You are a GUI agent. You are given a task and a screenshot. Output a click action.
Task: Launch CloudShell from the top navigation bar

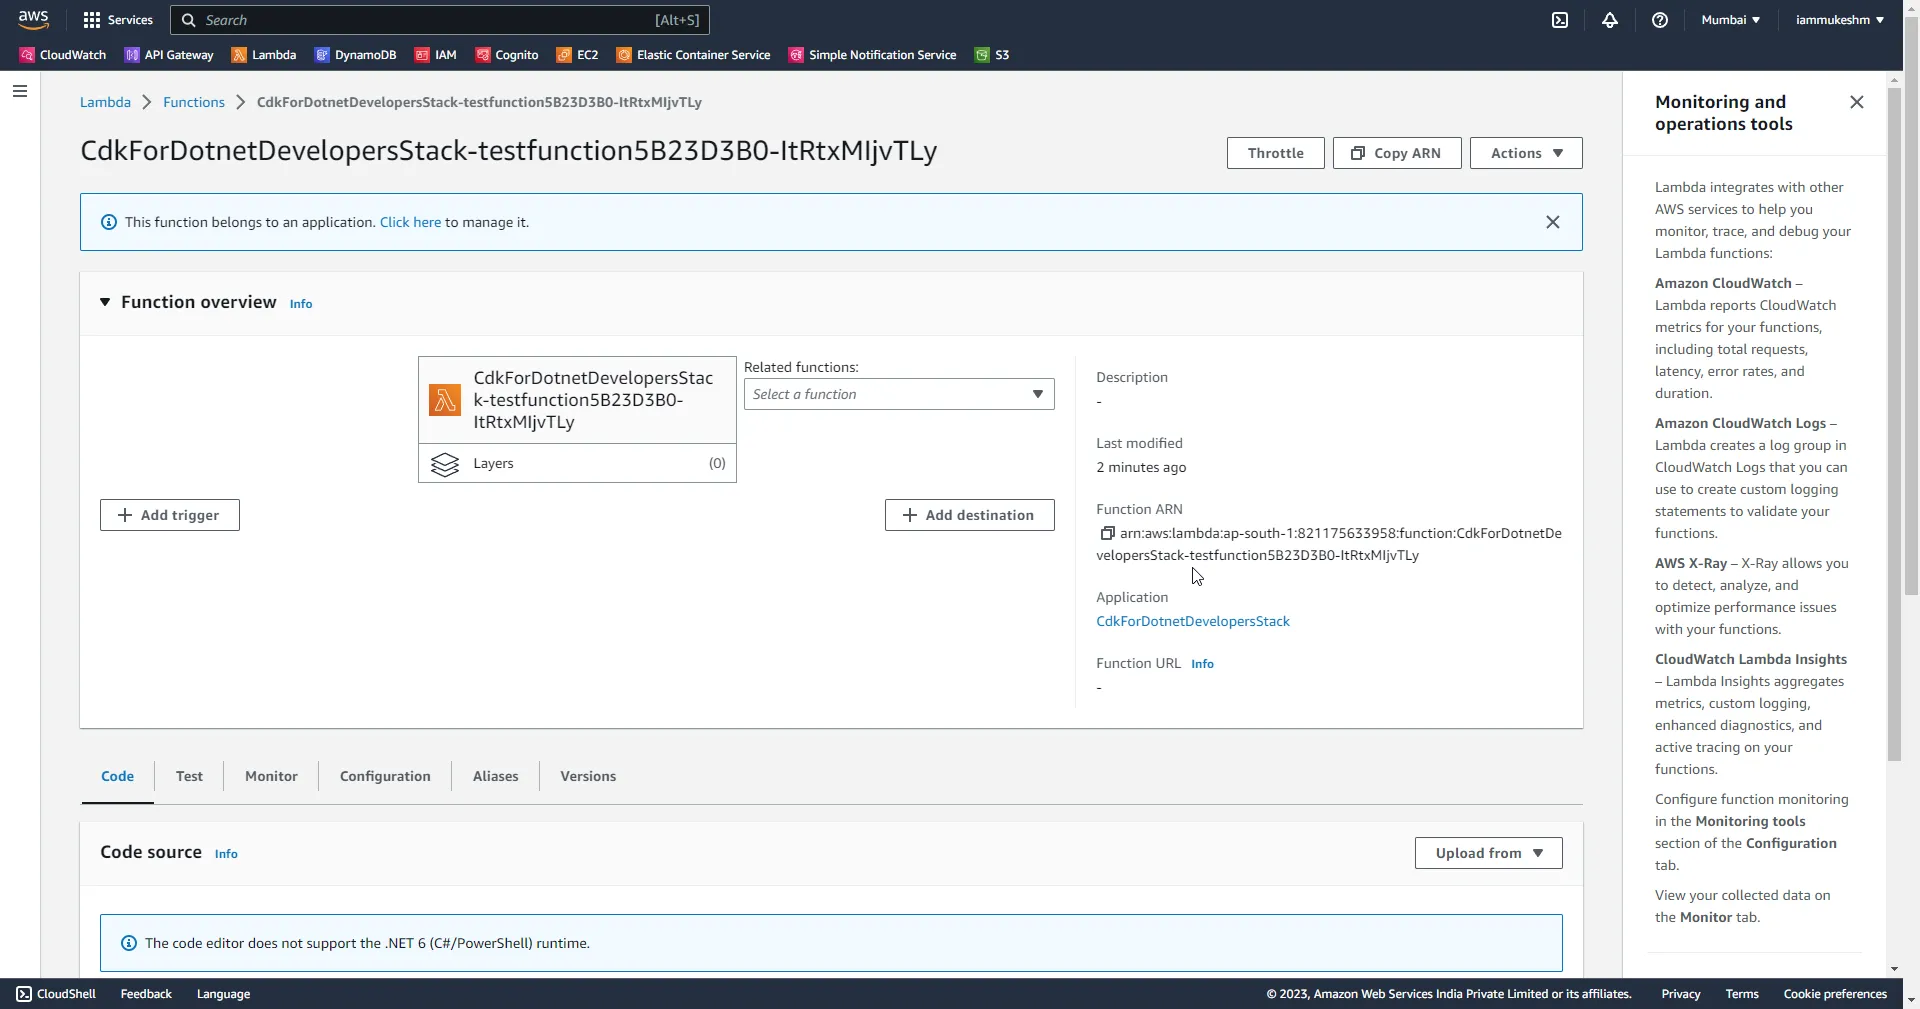pyautogui.click(x=1559, y=20)
